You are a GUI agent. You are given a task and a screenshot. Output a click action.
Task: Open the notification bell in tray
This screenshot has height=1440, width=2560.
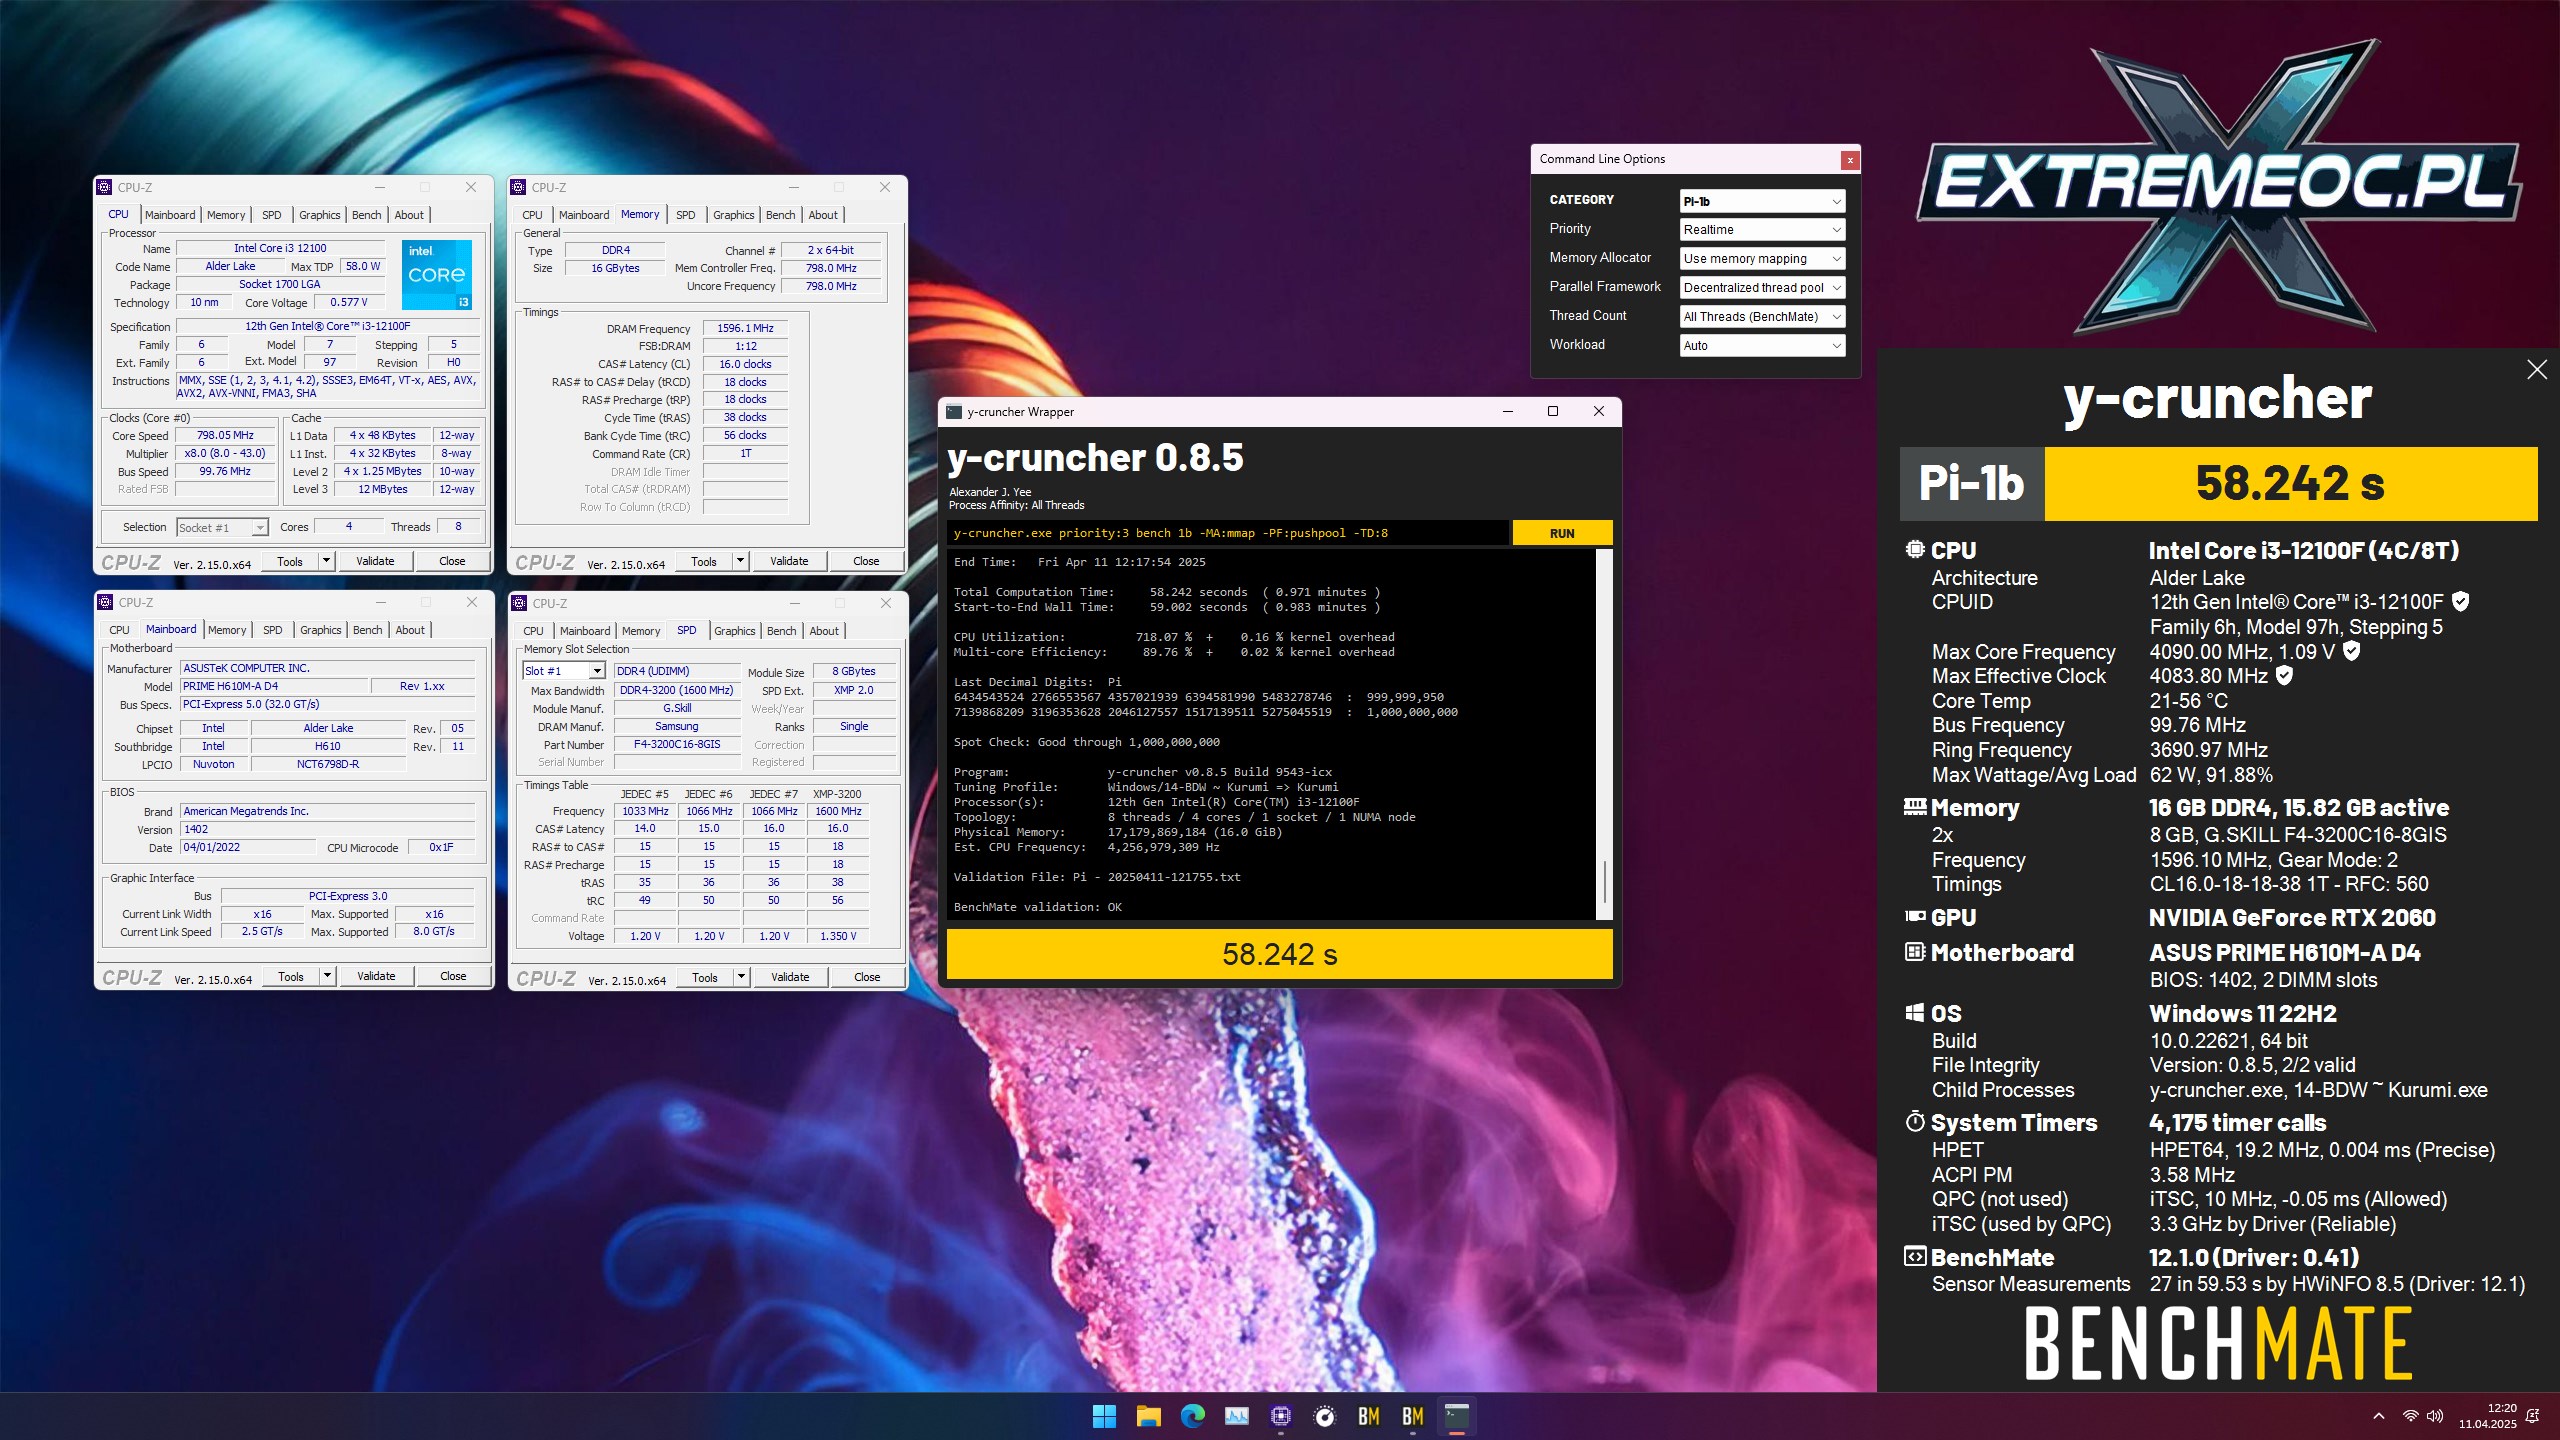(x=2533, y=1416)
